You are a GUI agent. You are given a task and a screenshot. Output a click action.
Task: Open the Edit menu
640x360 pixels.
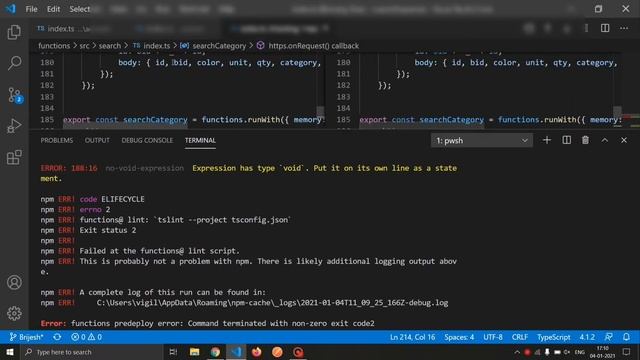(x=53, y=9)
